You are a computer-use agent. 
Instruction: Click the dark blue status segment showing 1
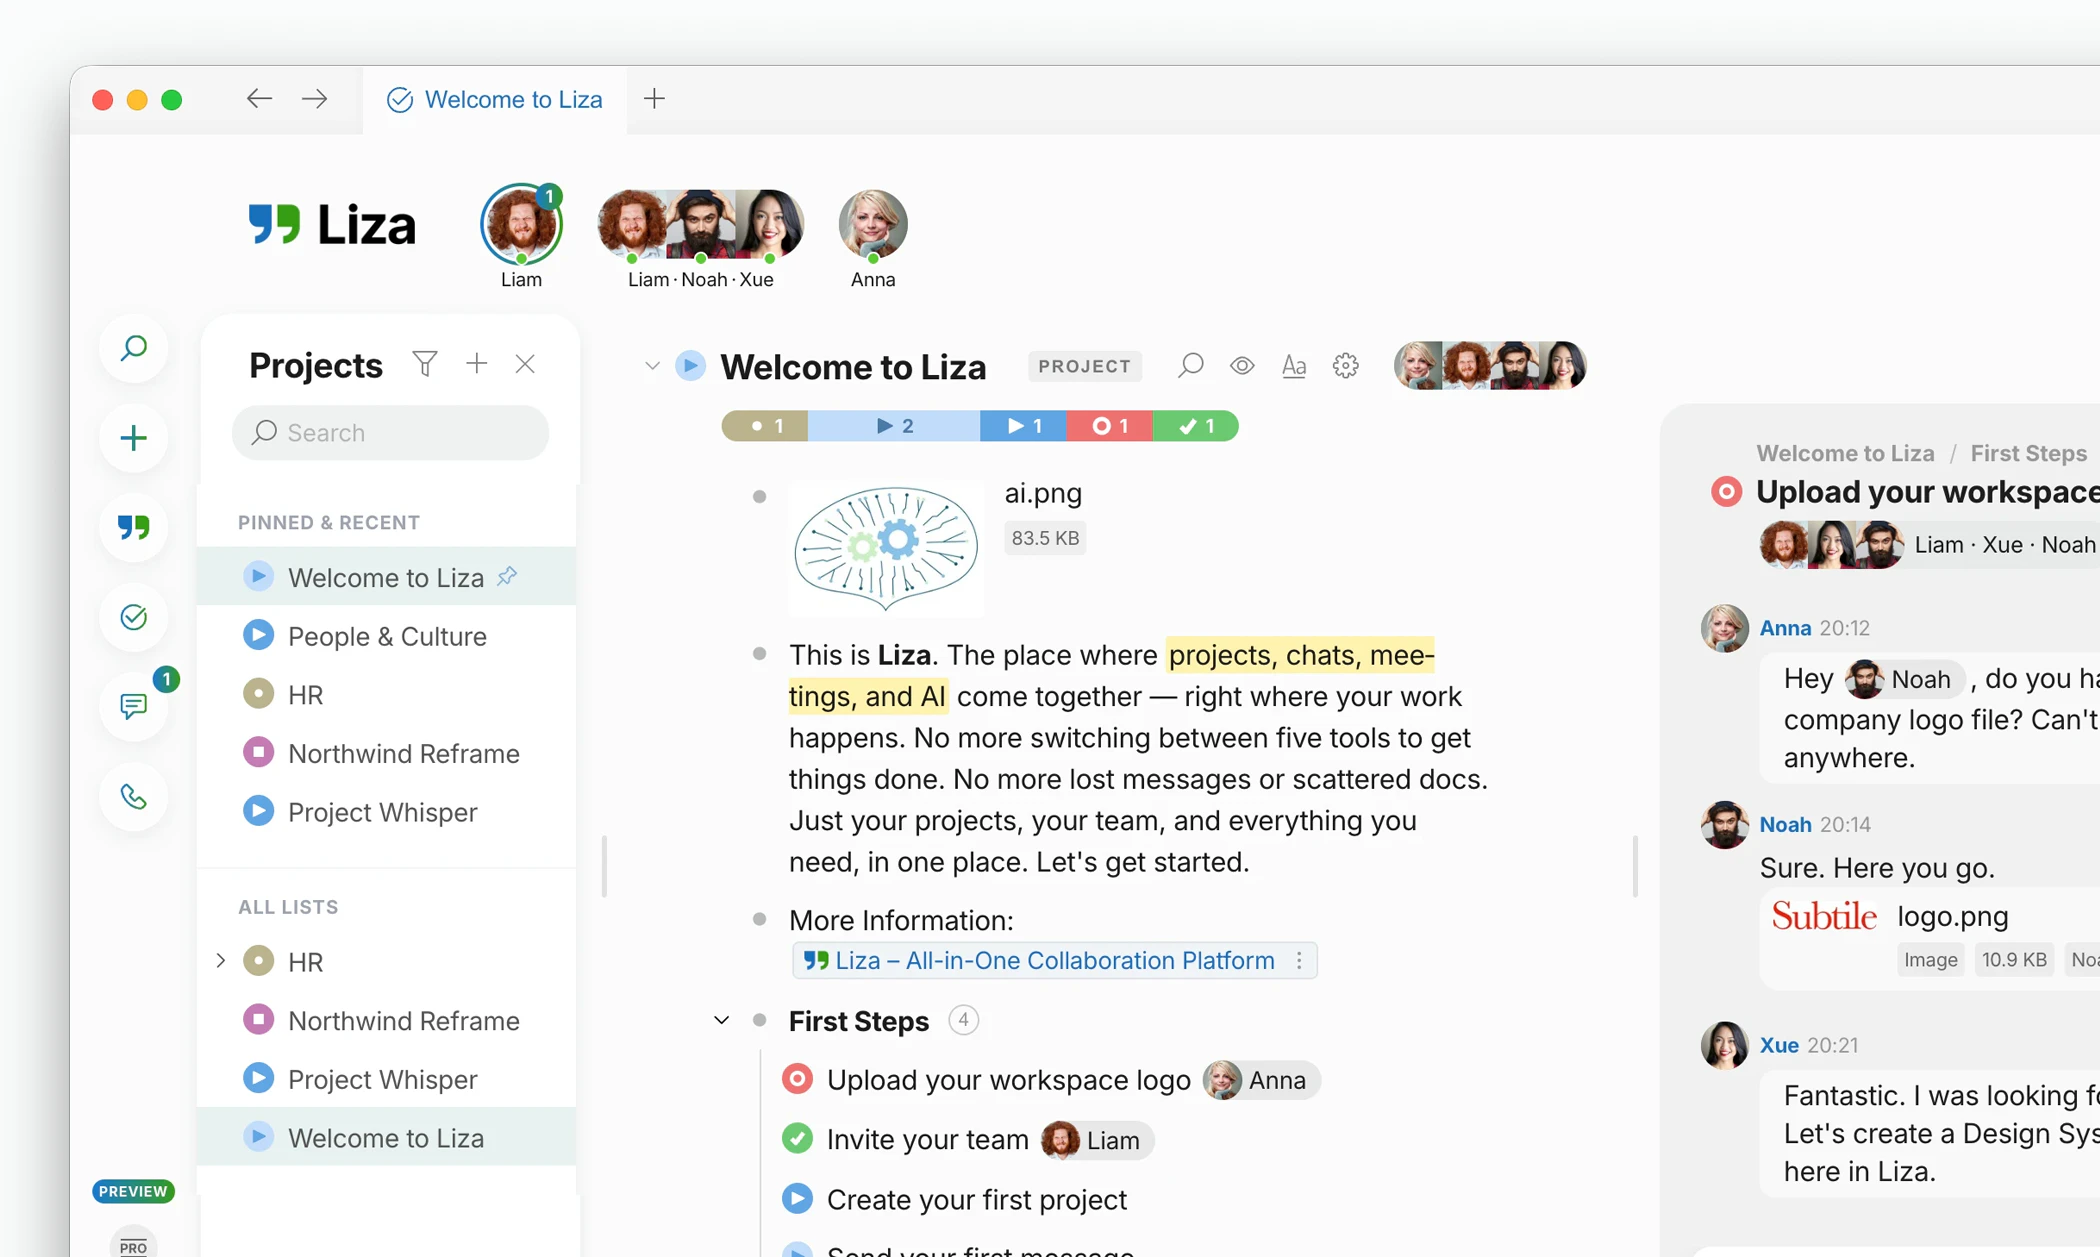pyautogui.click(x=1023, y=426)
